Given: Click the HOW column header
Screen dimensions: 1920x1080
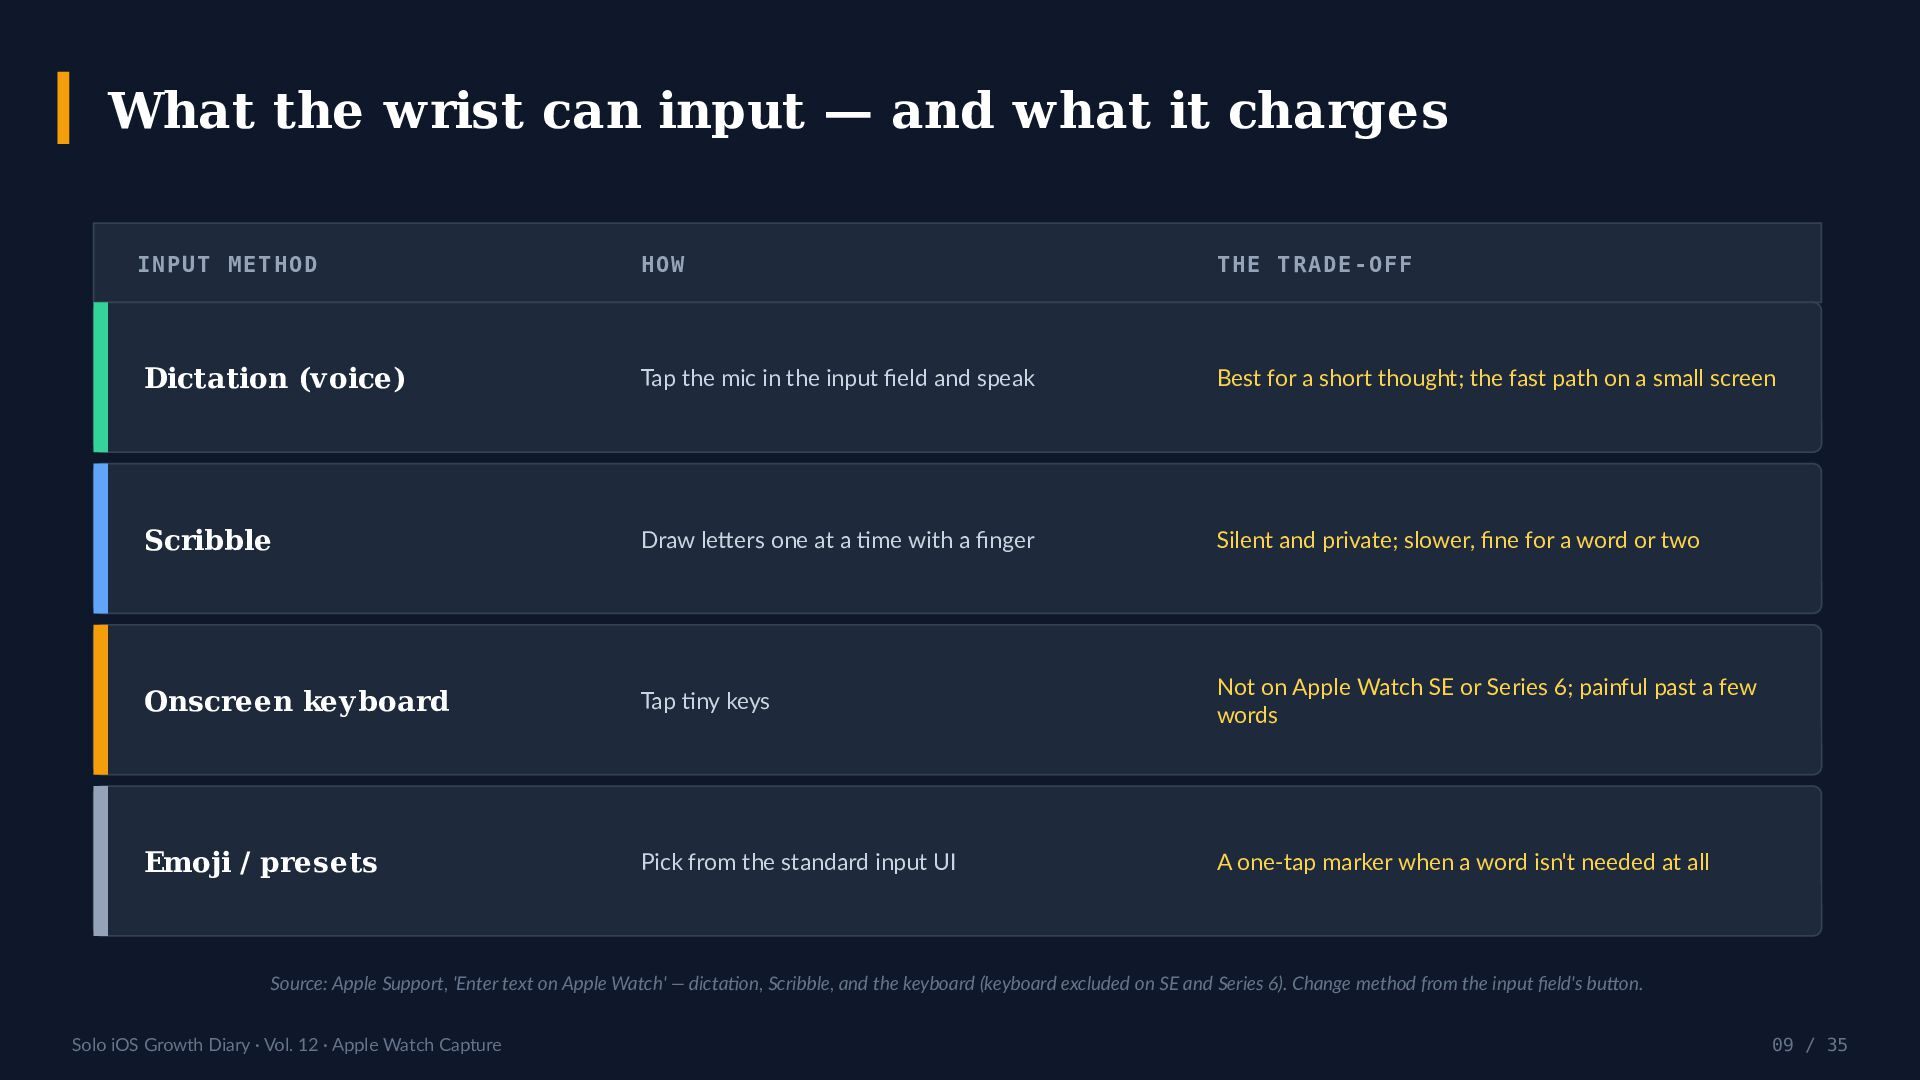Looking at the screenshot, I should pyautogui.click(x=663, y=265).
